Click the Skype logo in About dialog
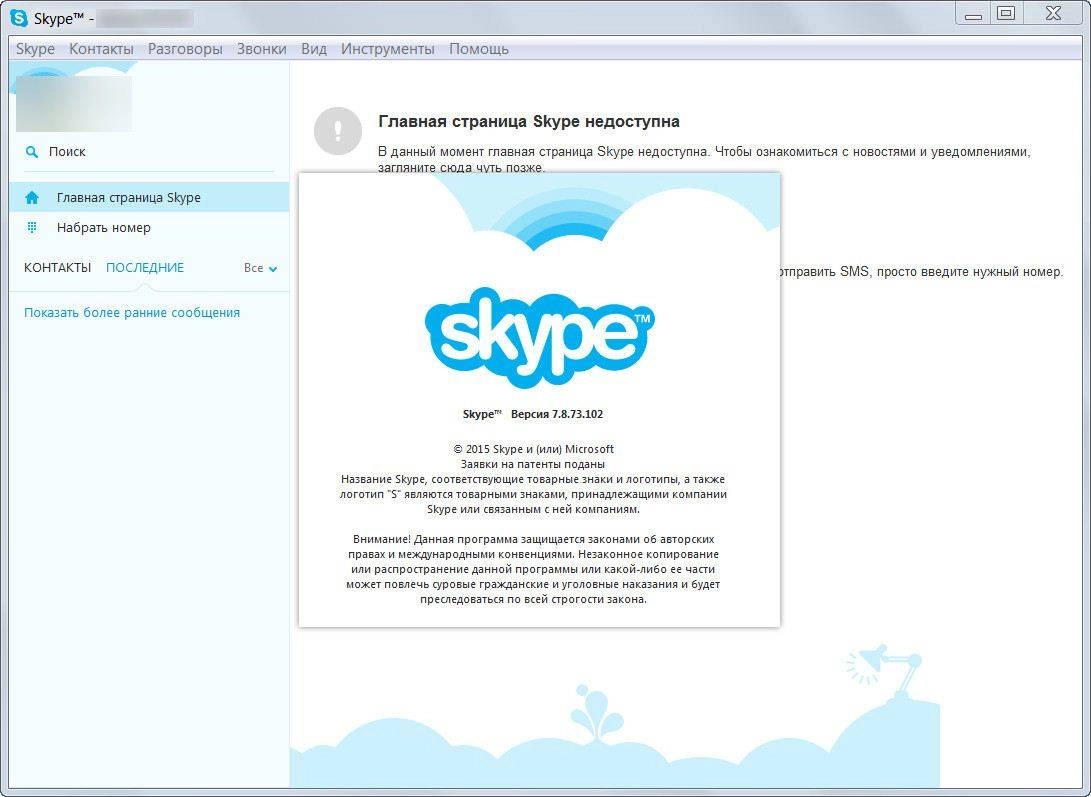The image size is (1091, 797). pos(539,337)
